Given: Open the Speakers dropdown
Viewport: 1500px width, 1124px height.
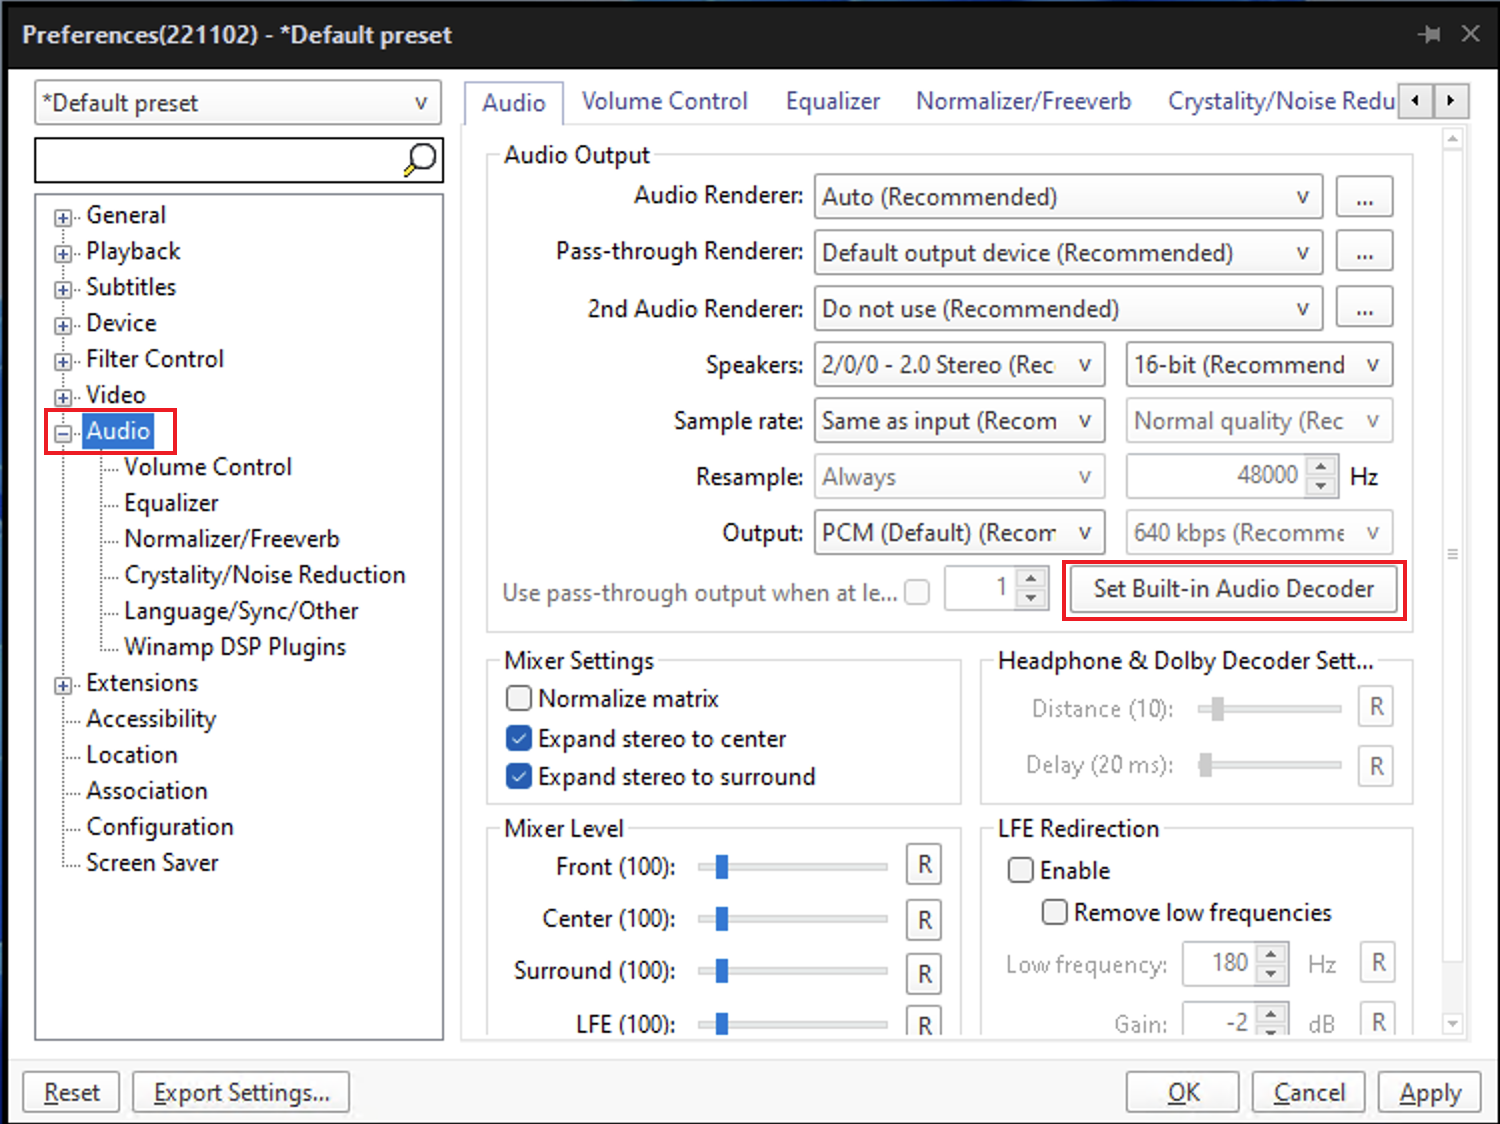Looking at the screenshot, I should tap(959, 365).
